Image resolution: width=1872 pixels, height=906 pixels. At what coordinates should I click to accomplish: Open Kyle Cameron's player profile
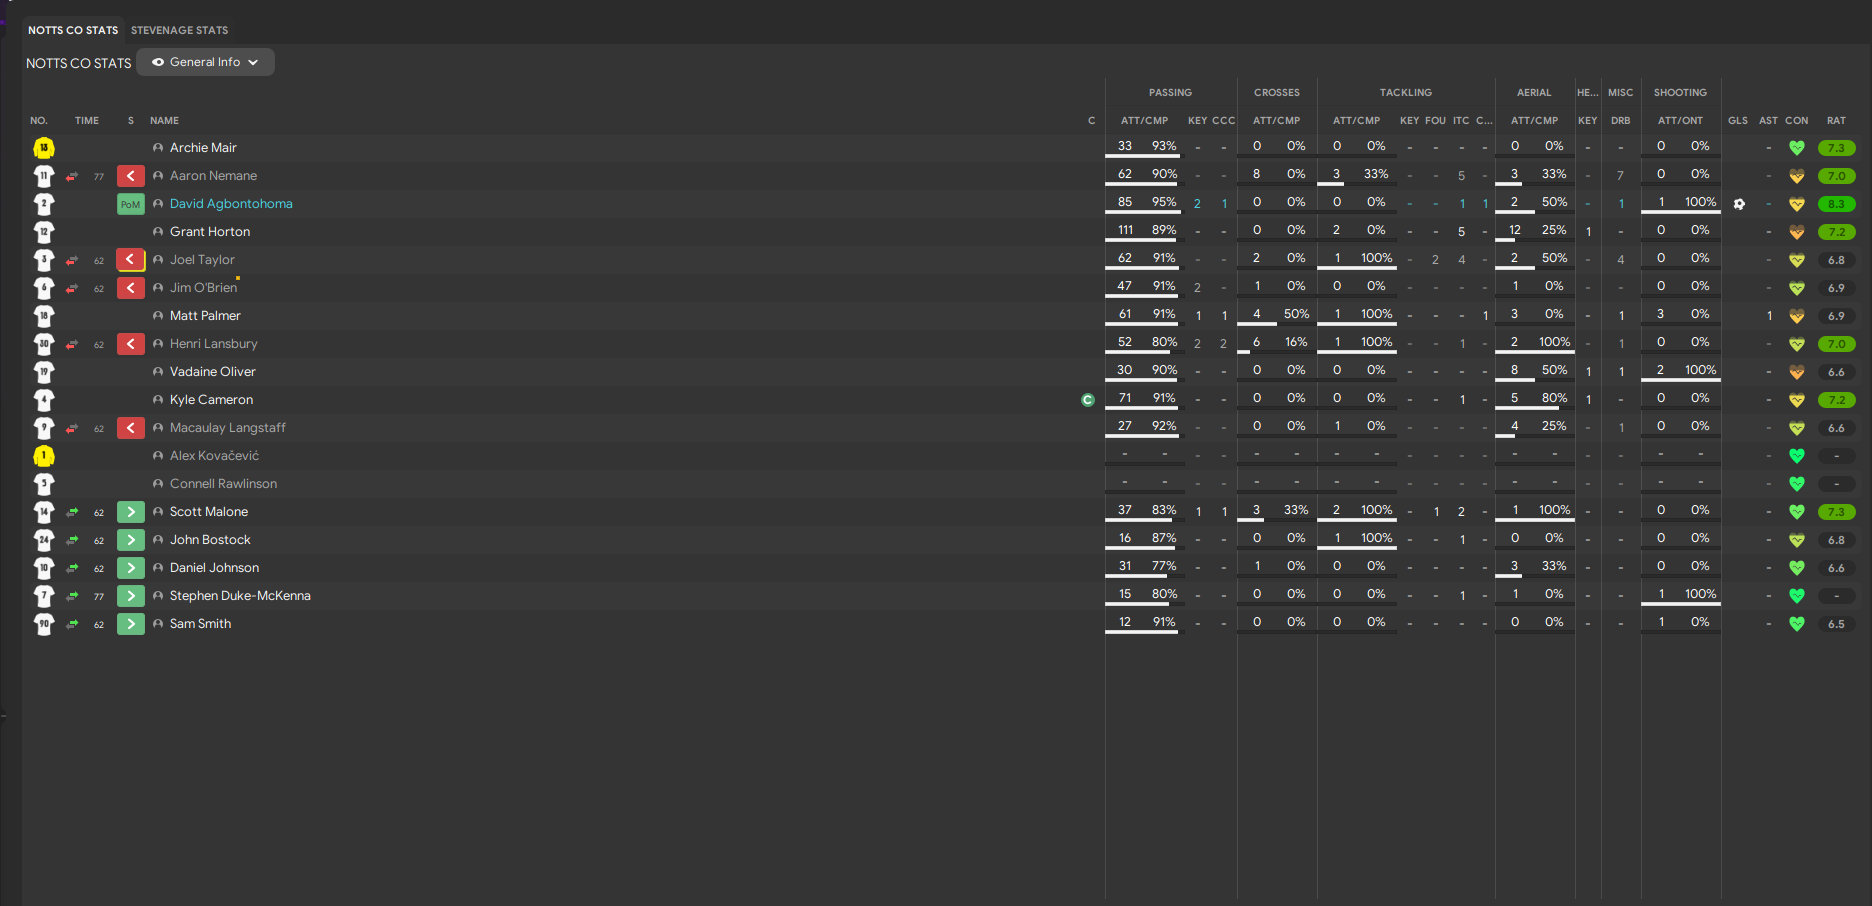(211, 400)
